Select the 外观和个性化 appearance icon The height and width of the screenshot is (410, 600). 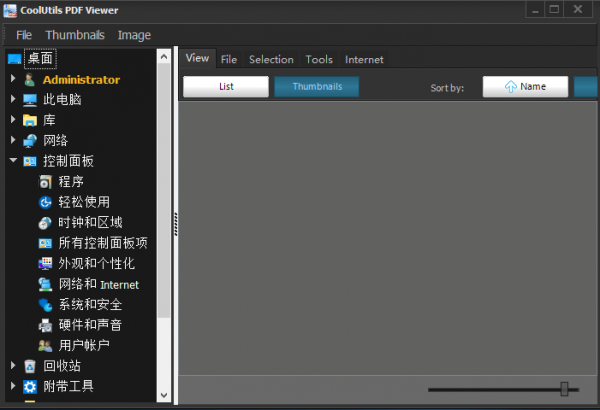pos(45,263)
